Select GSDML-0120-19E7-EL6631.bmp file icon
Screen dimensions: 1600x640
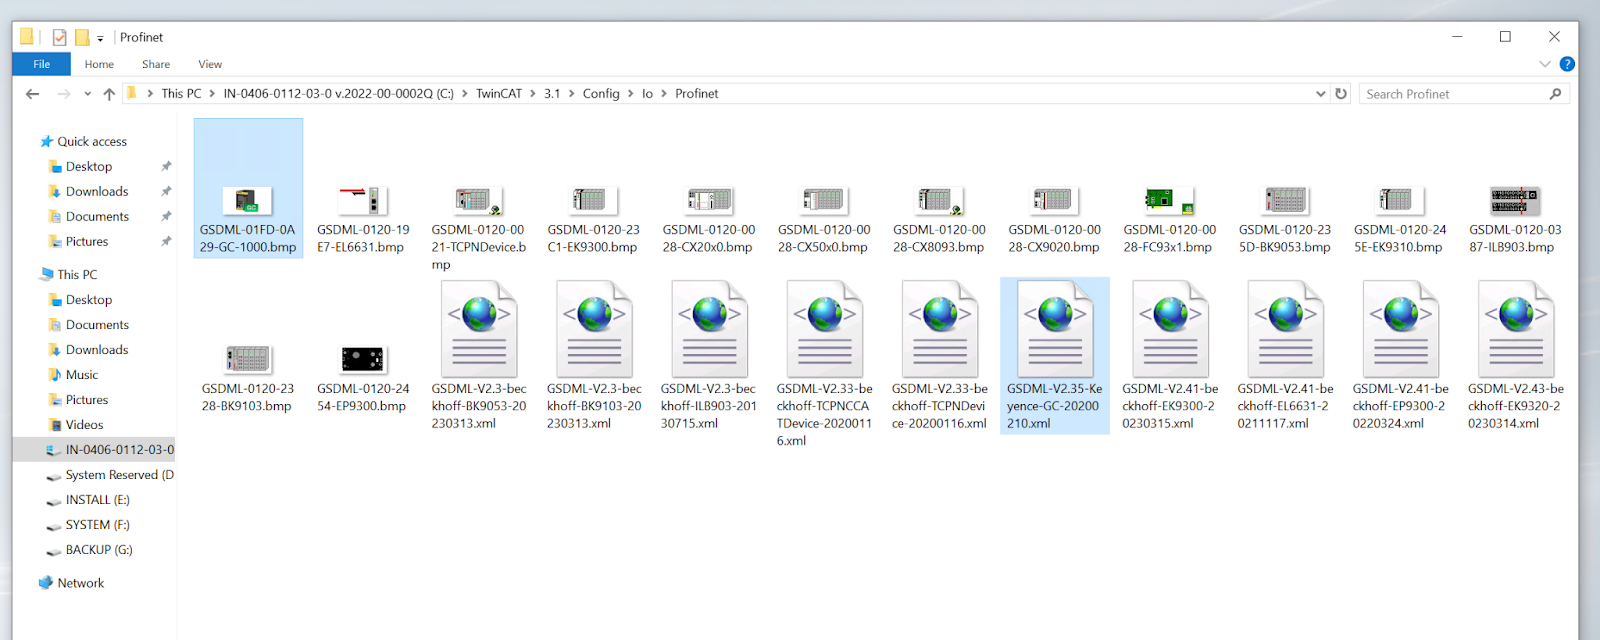click(x=363, y=201)
